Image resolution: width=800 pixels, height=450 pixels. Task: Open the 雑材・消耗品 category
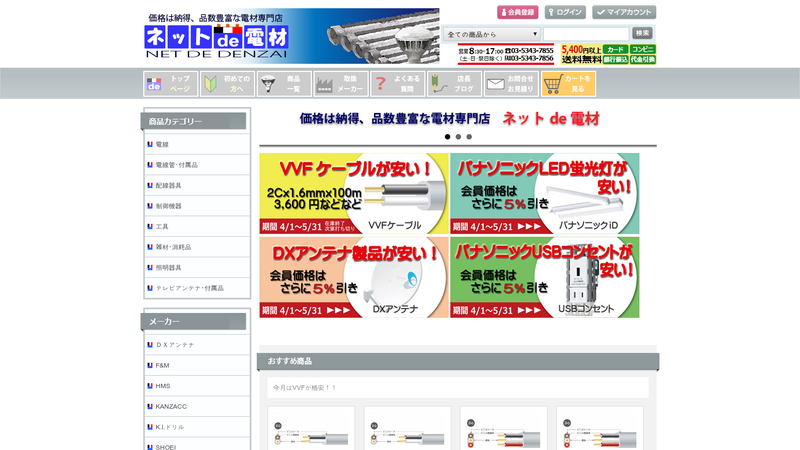(x=197, y=247)
